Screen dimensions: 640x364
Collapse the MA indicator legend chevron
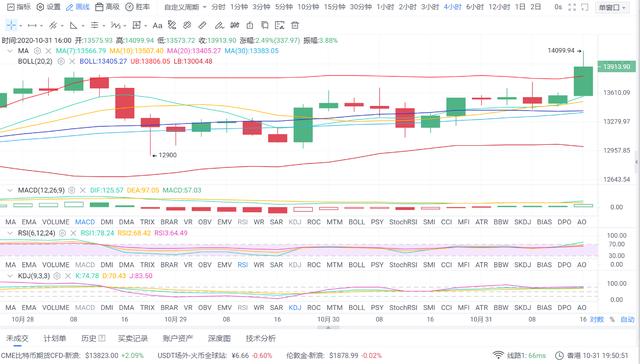point(10,51)
